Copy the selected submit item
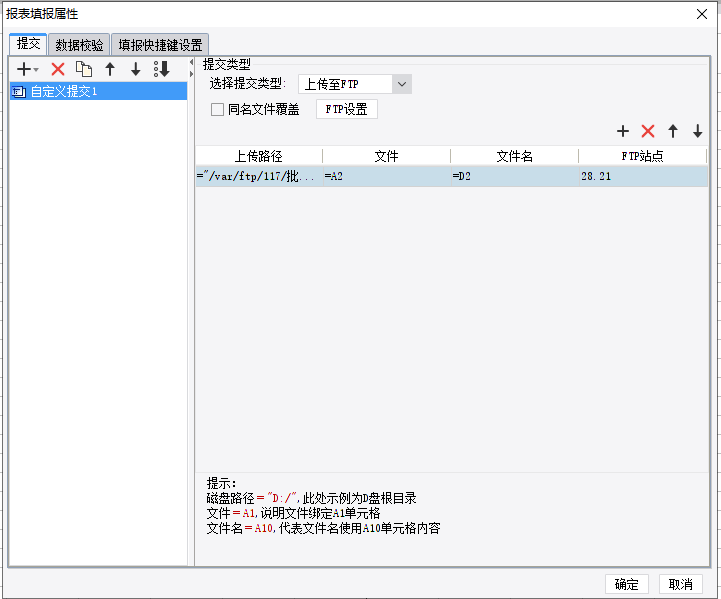721x599 pixels. coord(84,69)
